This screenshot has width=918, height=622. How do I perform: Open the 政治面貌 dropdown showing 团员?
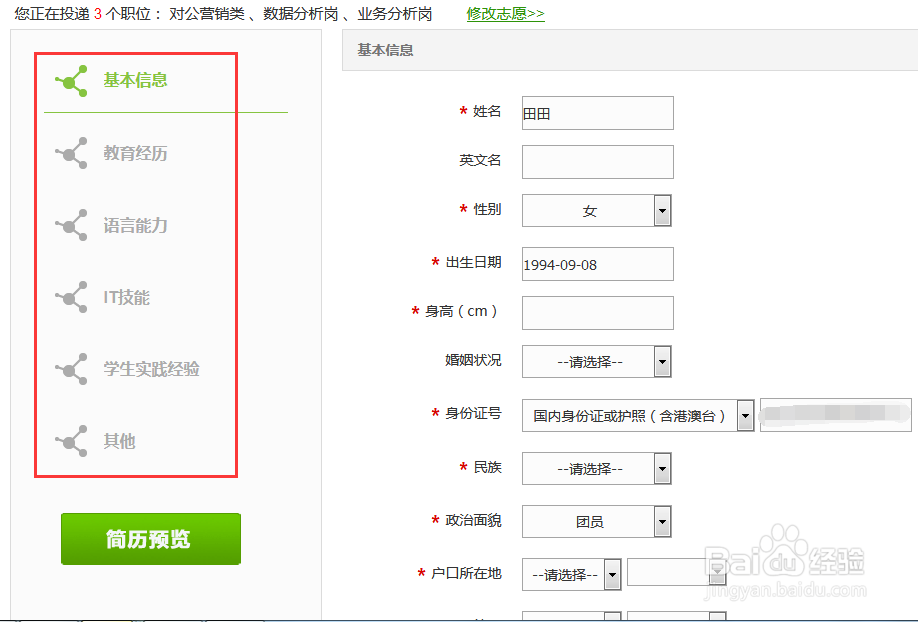tap(597, 521)
